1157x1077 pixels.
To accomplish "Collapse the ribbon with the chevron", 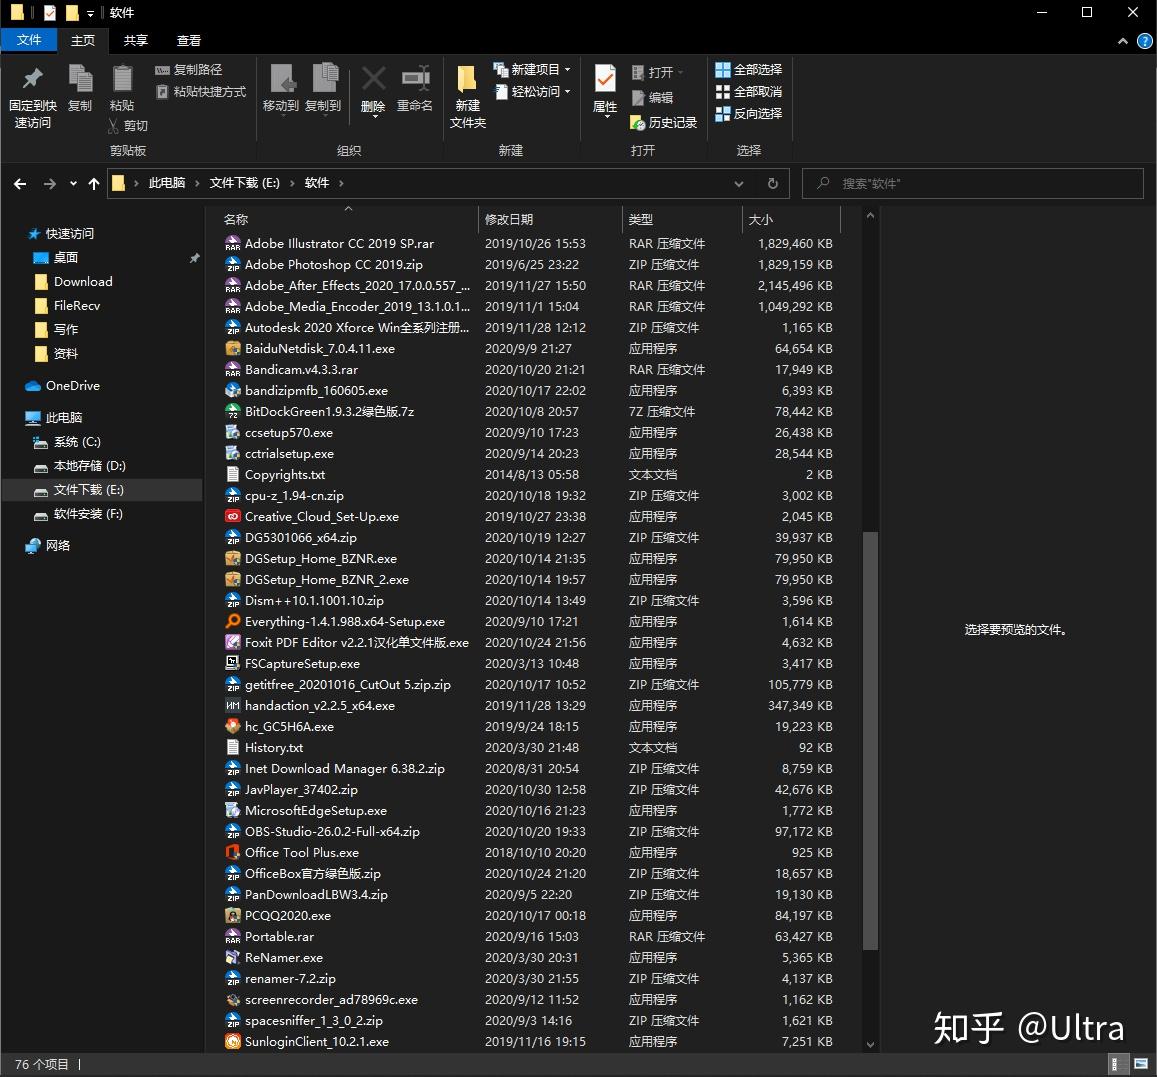I will [1122, 41].
